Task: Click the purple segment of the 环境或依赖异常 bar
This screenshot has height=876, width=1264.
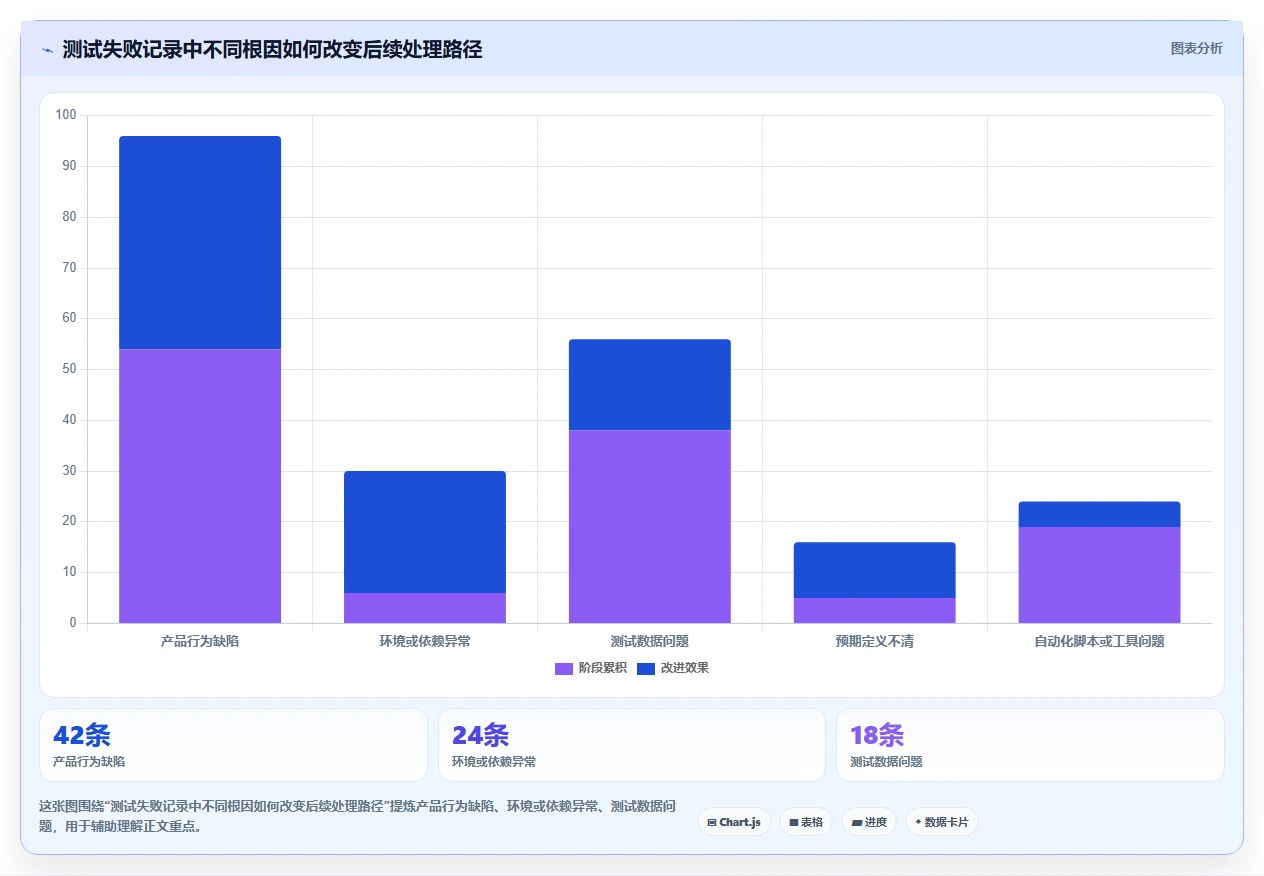Action: pos(425,608)
